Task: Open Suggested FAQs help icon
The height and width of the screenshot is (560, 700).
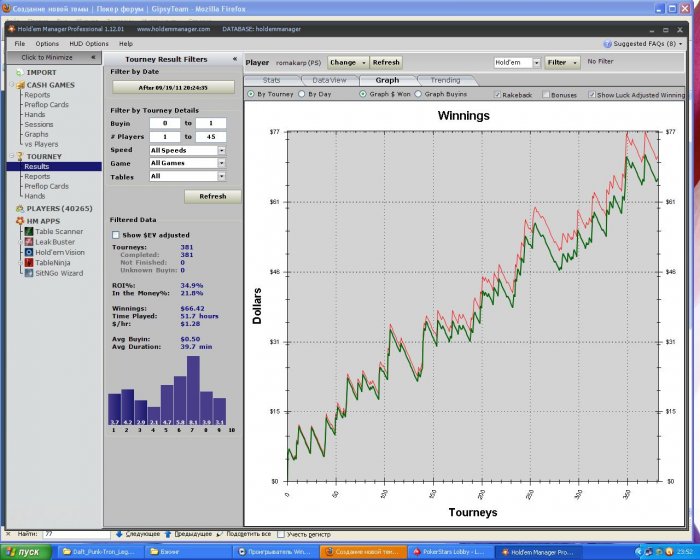Action: 607,44
